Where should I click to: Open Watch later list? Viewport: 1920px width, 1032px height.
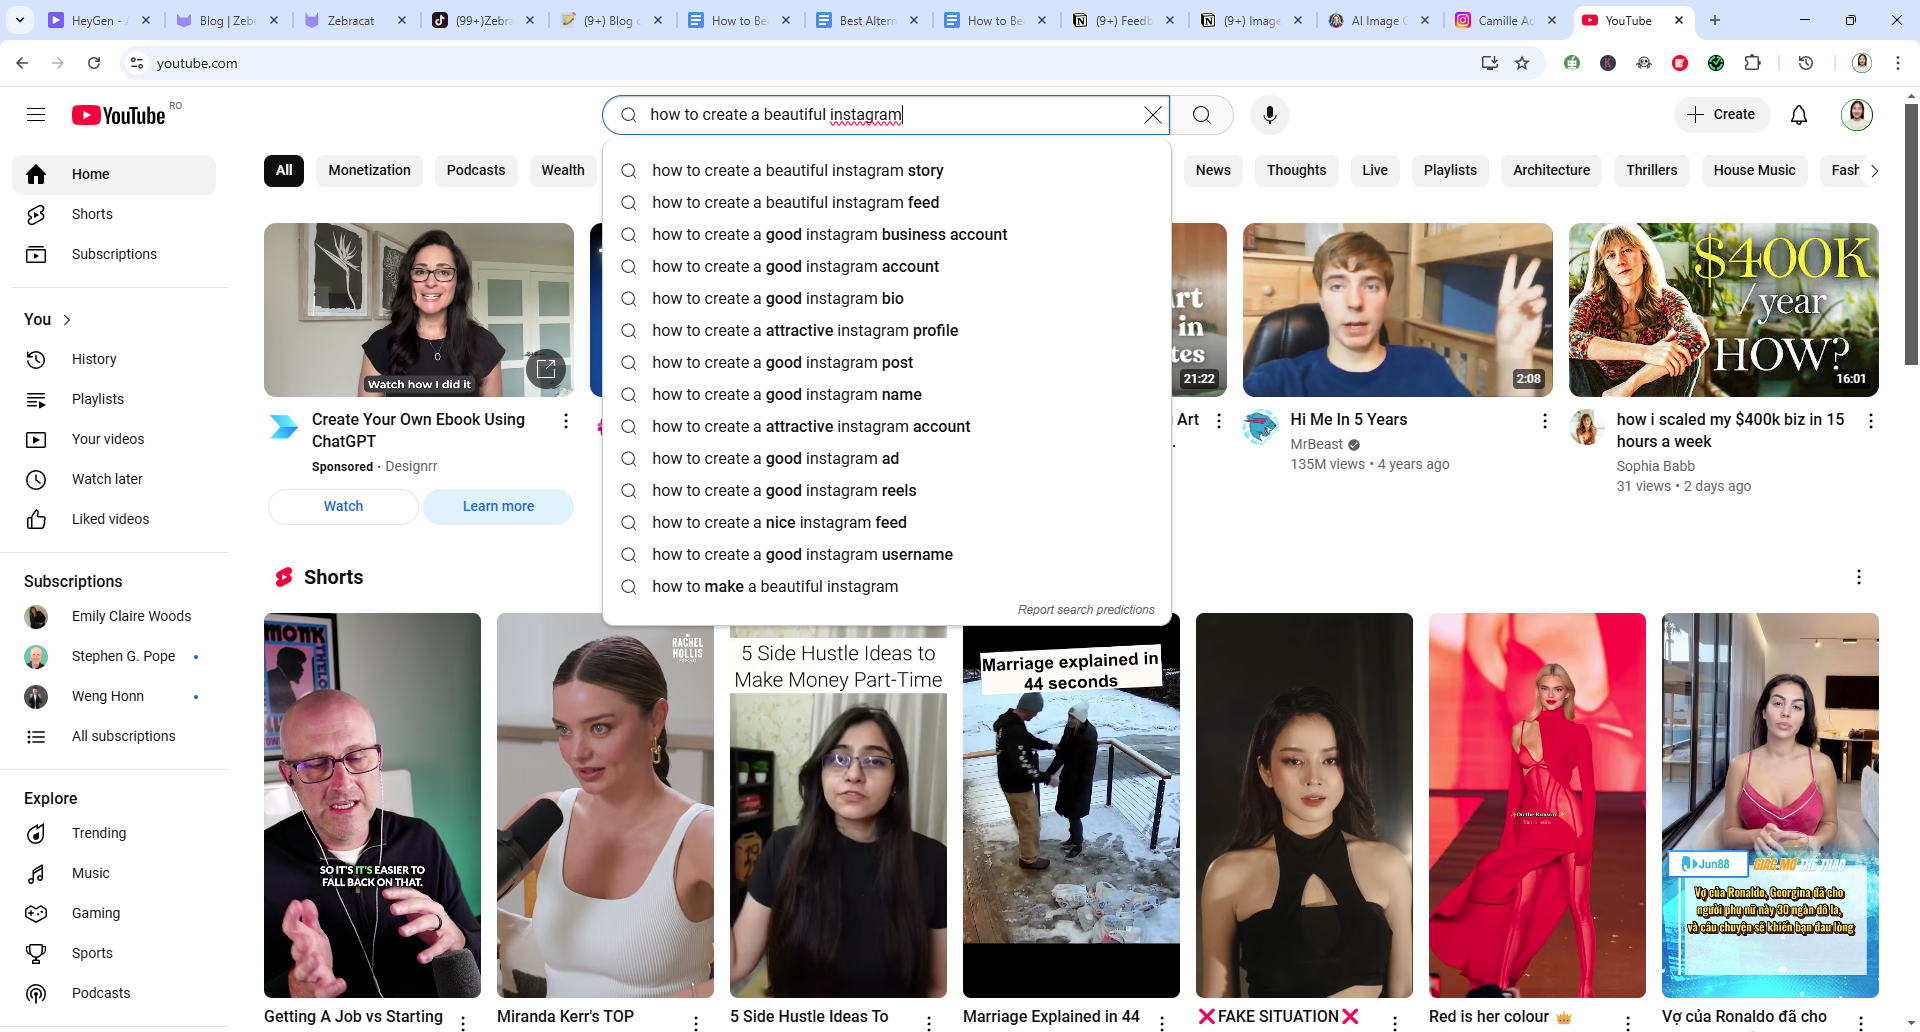114,479
